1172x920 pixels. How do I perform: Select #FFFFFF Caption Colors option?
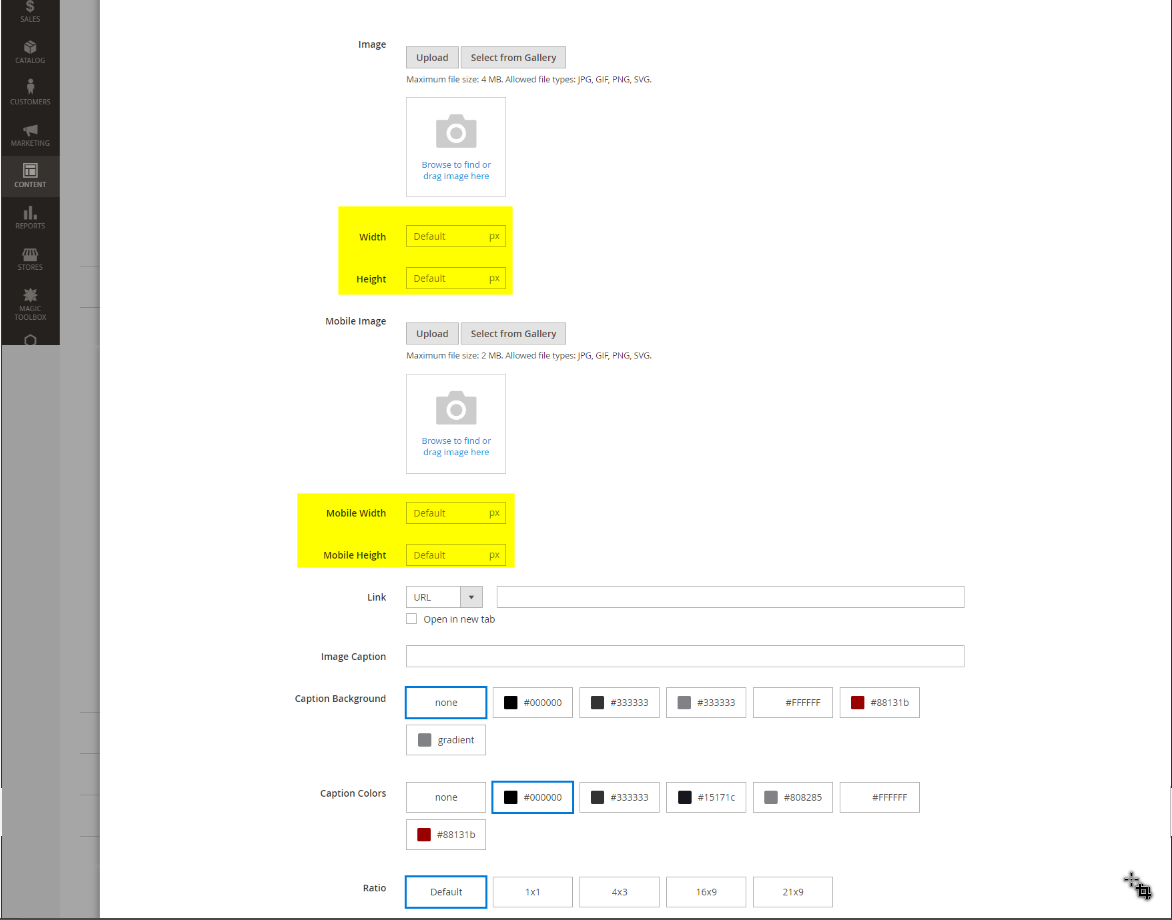tap(880, 797)
